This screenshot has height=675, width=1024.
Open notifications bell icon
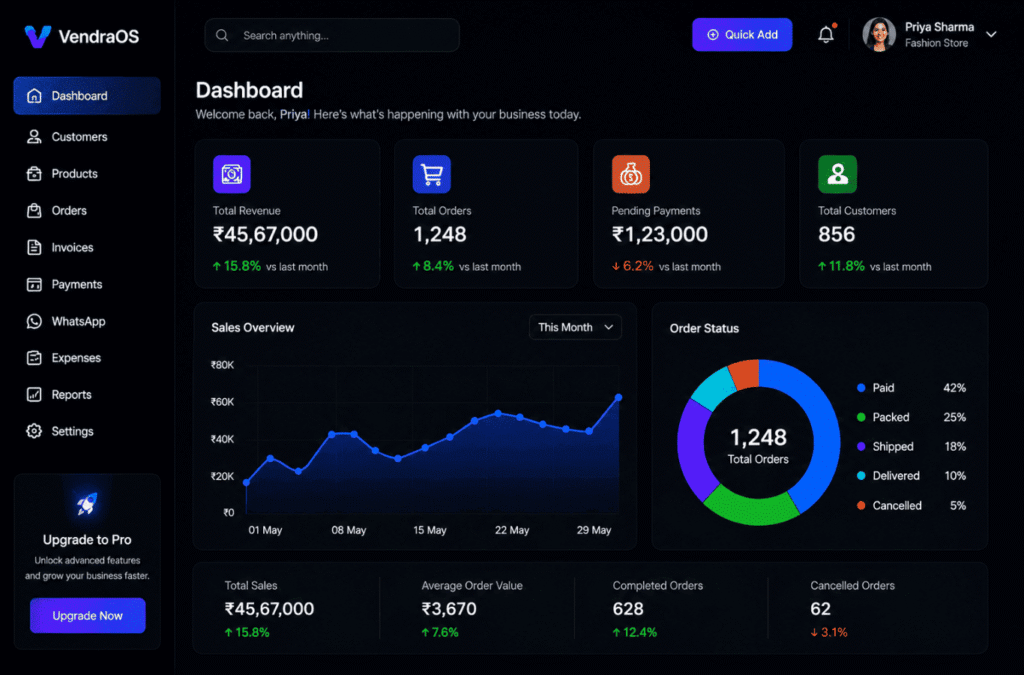pos(826,34)
